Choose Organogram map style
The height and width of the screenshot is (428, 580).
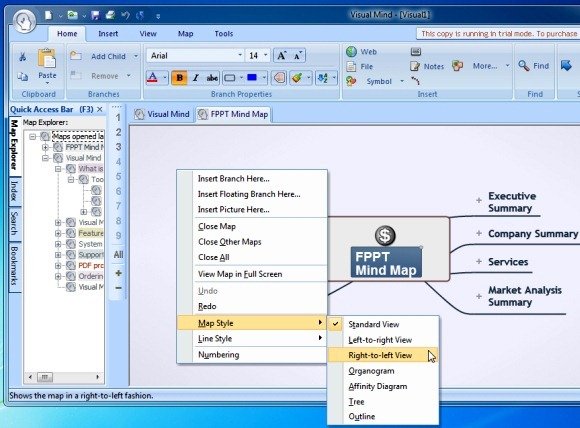click(383, 371)
